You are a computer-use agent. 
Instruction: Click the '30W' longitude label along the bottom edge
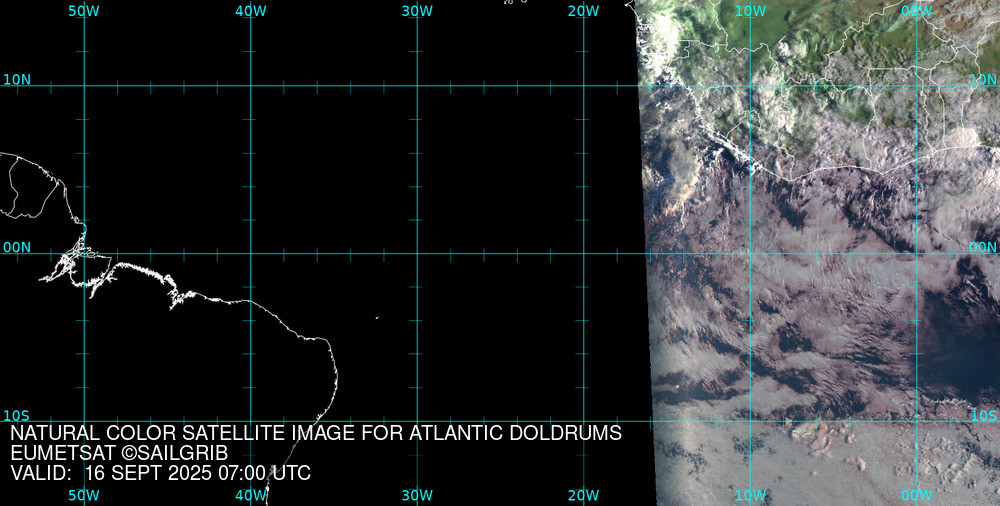[417, 495]
